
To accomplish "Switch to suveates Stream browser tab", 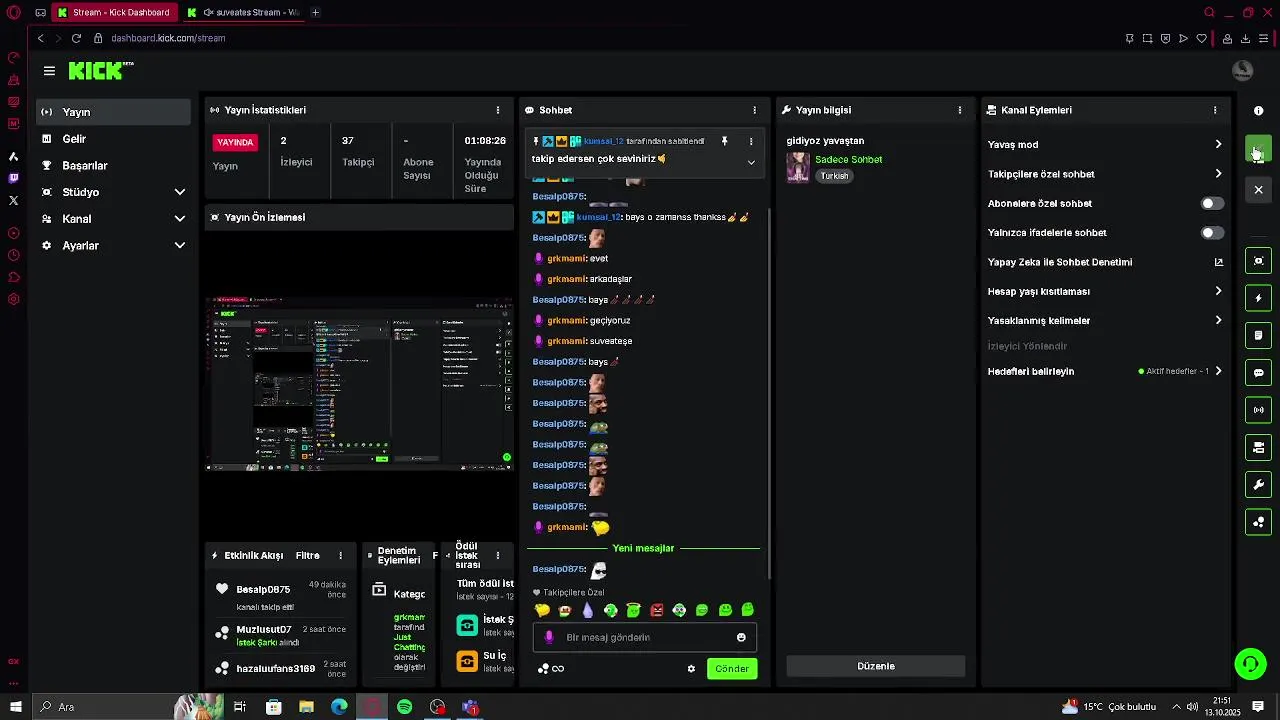I will click(x=243, y=13).
